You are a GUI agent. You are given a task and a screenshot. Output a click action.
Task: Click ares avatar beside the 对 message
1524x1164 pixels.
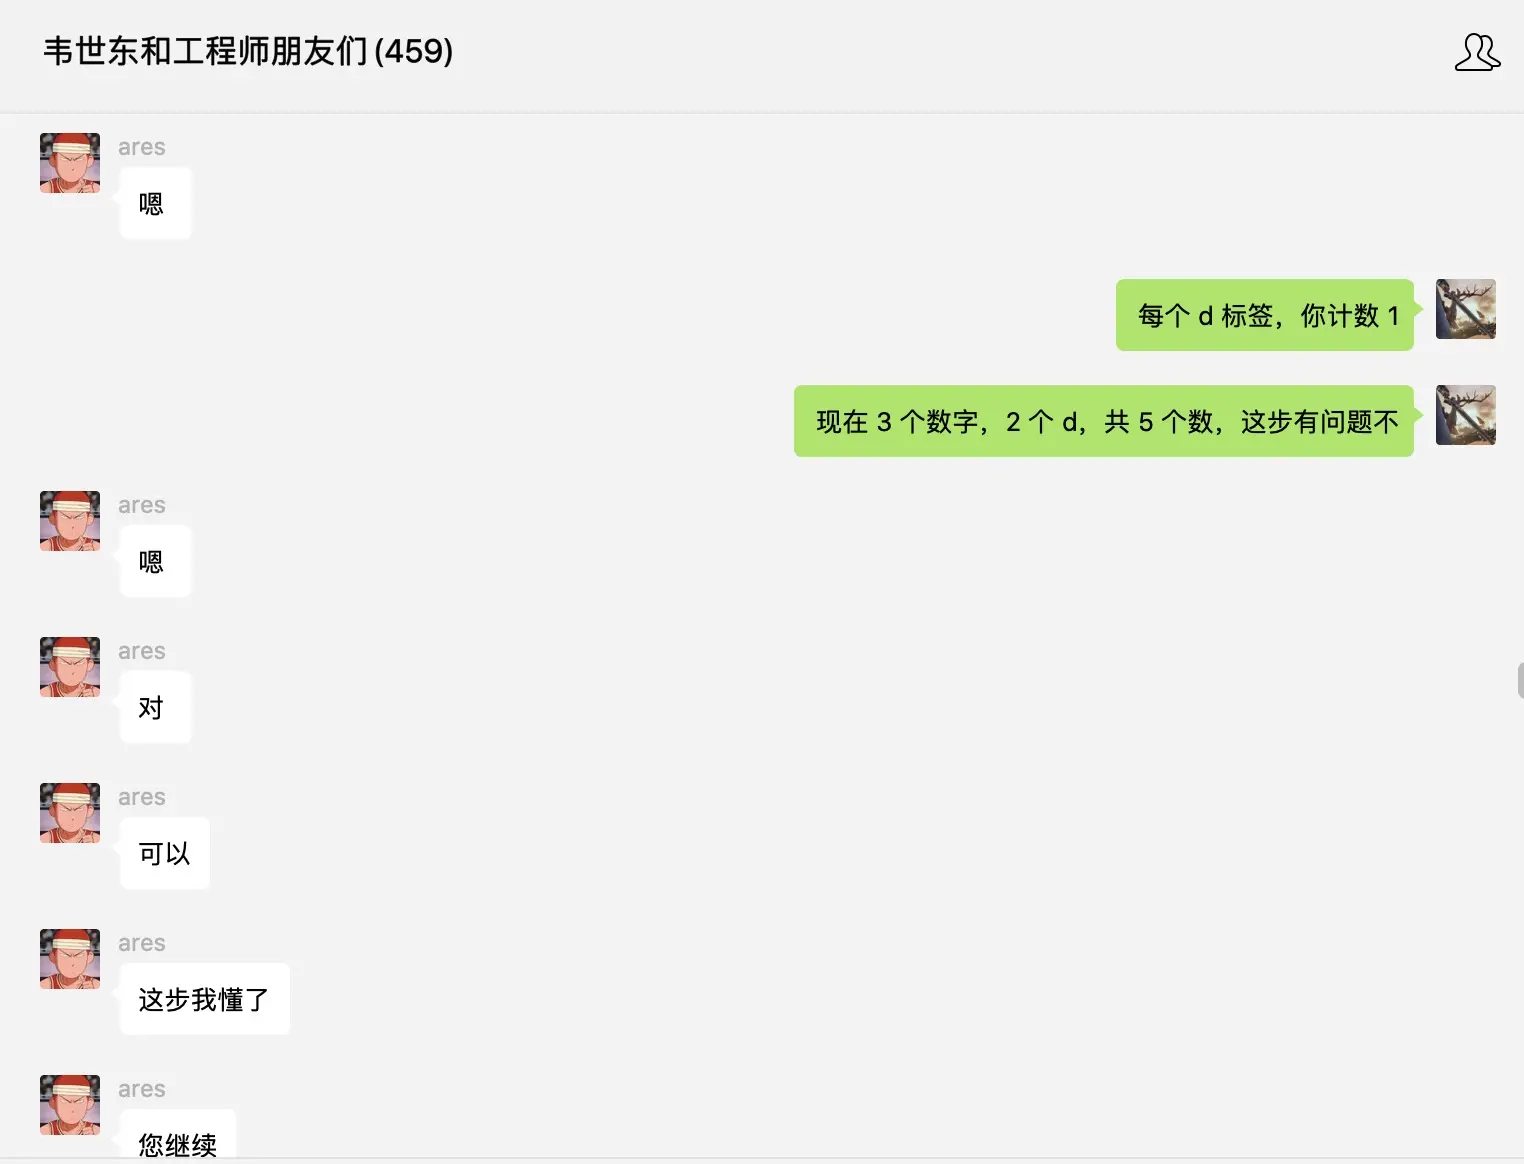[x=70, y=667]
